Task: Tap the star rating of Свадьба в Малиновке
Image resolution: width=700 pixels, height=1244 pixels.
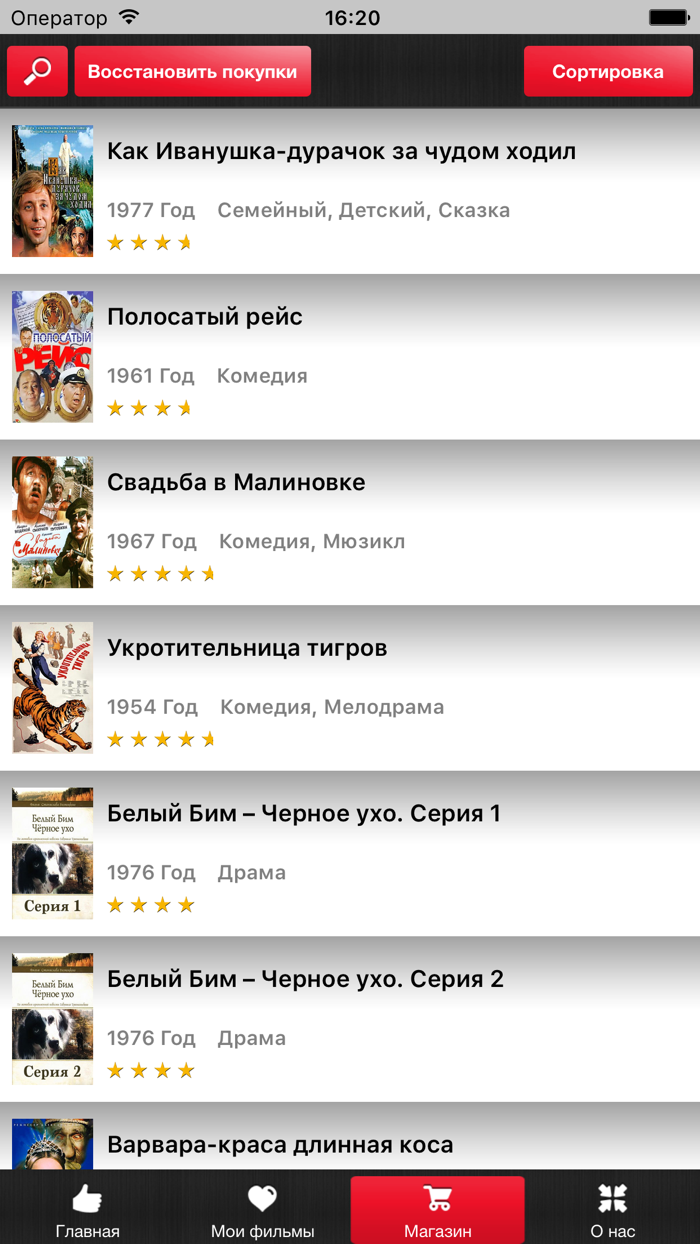Action: tap(160, 573)
